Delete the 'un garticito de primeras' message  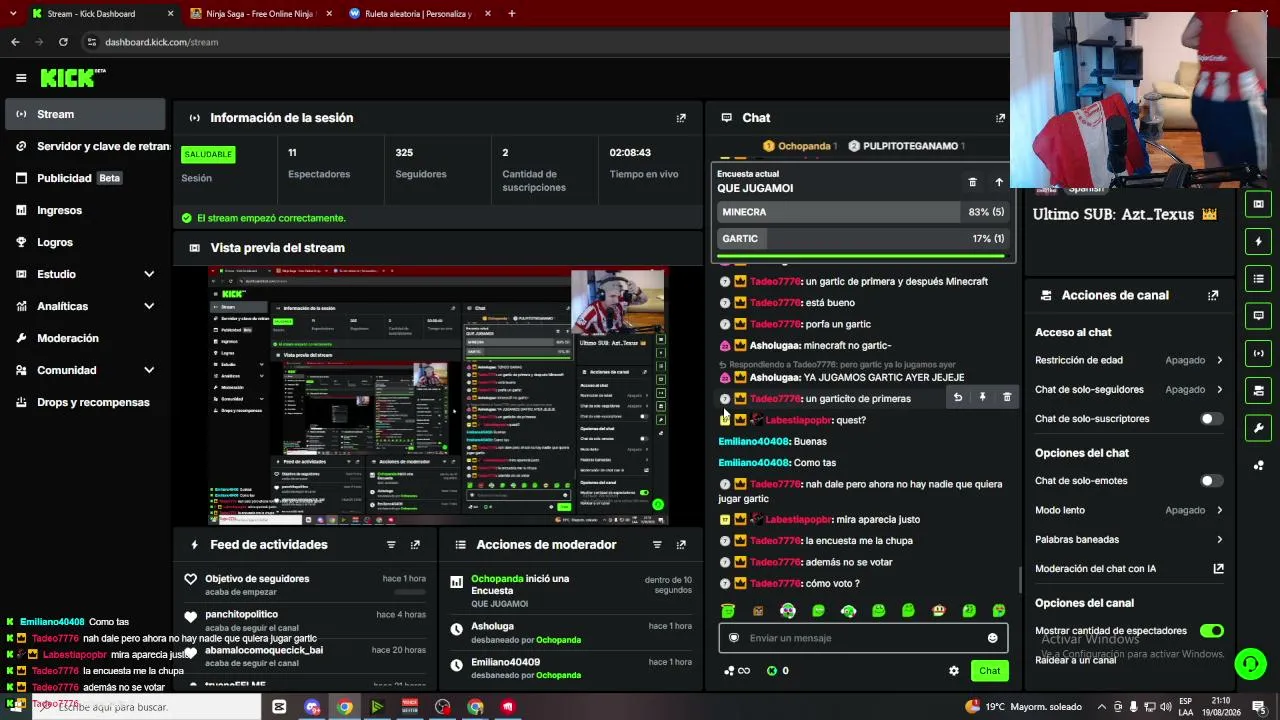point(1007,398)
